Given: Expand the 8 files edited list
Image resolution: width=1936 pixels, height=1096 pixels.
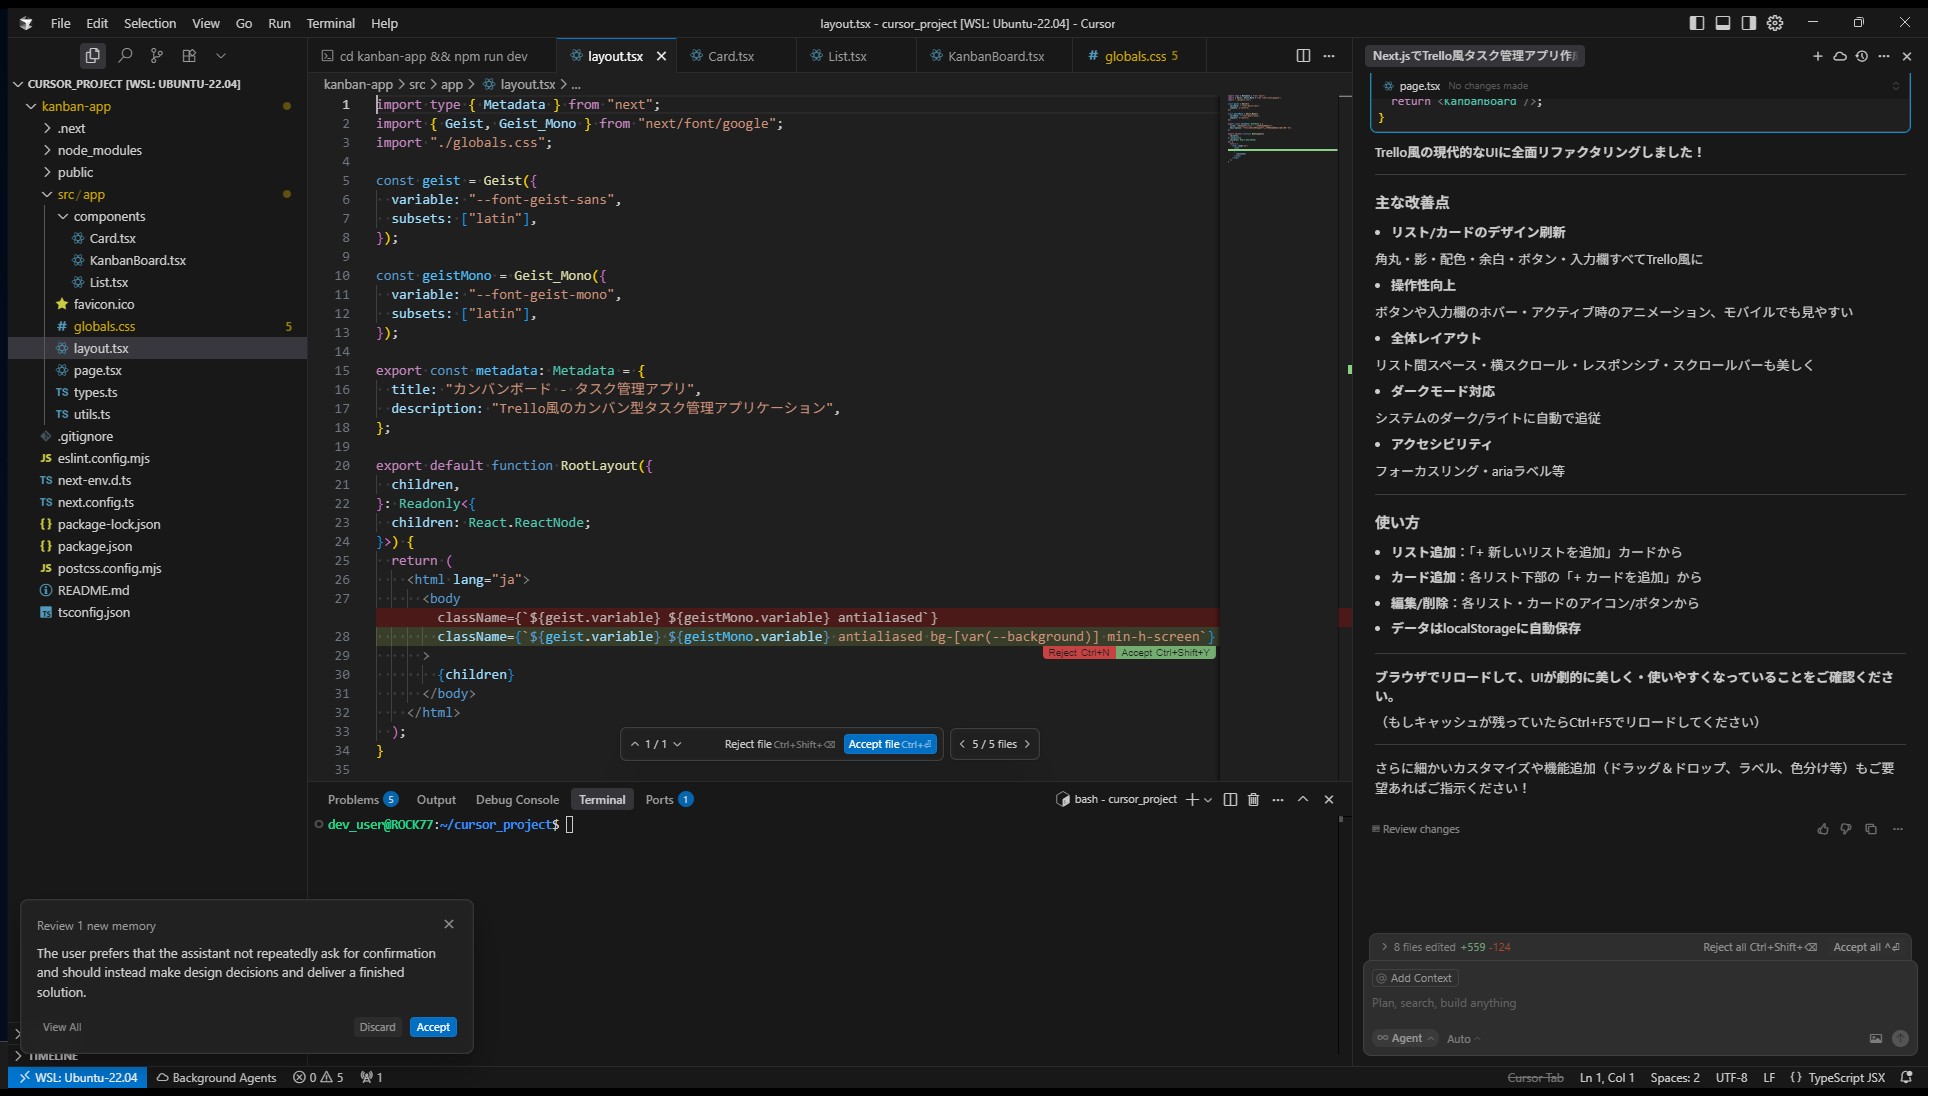Looking at the screenshot, I should pyautogui.click(x=1384, y=947).
